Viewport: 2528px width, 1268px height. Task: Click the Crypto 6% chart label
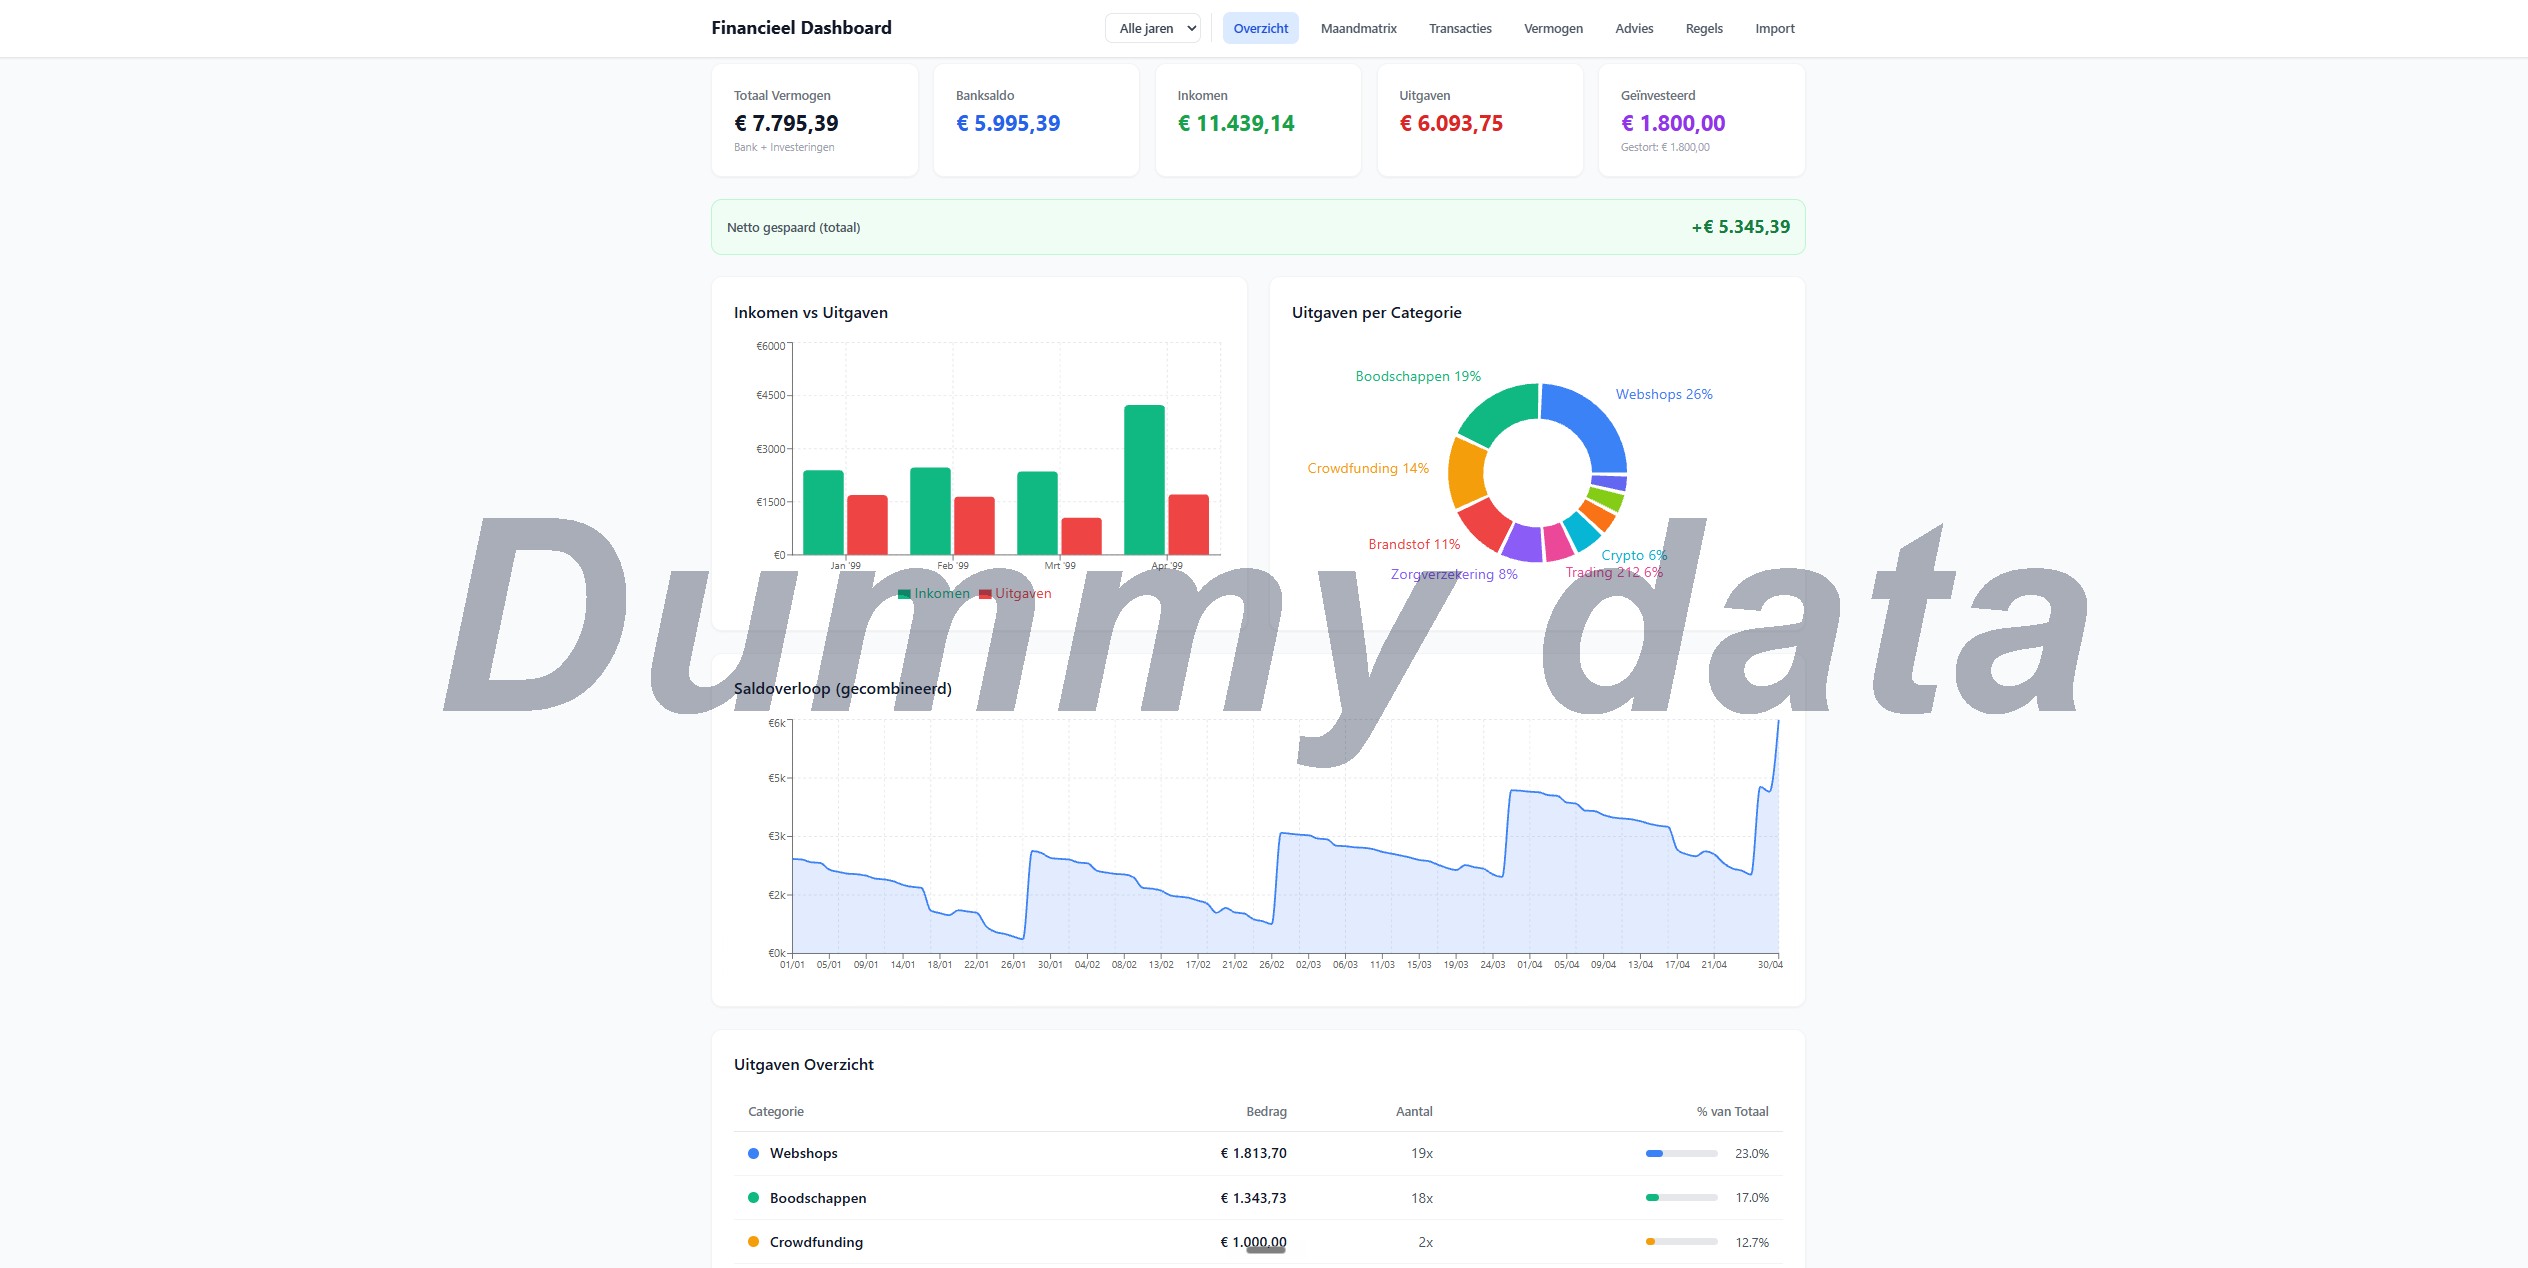pyautogui.click(x=1634, y=555)
